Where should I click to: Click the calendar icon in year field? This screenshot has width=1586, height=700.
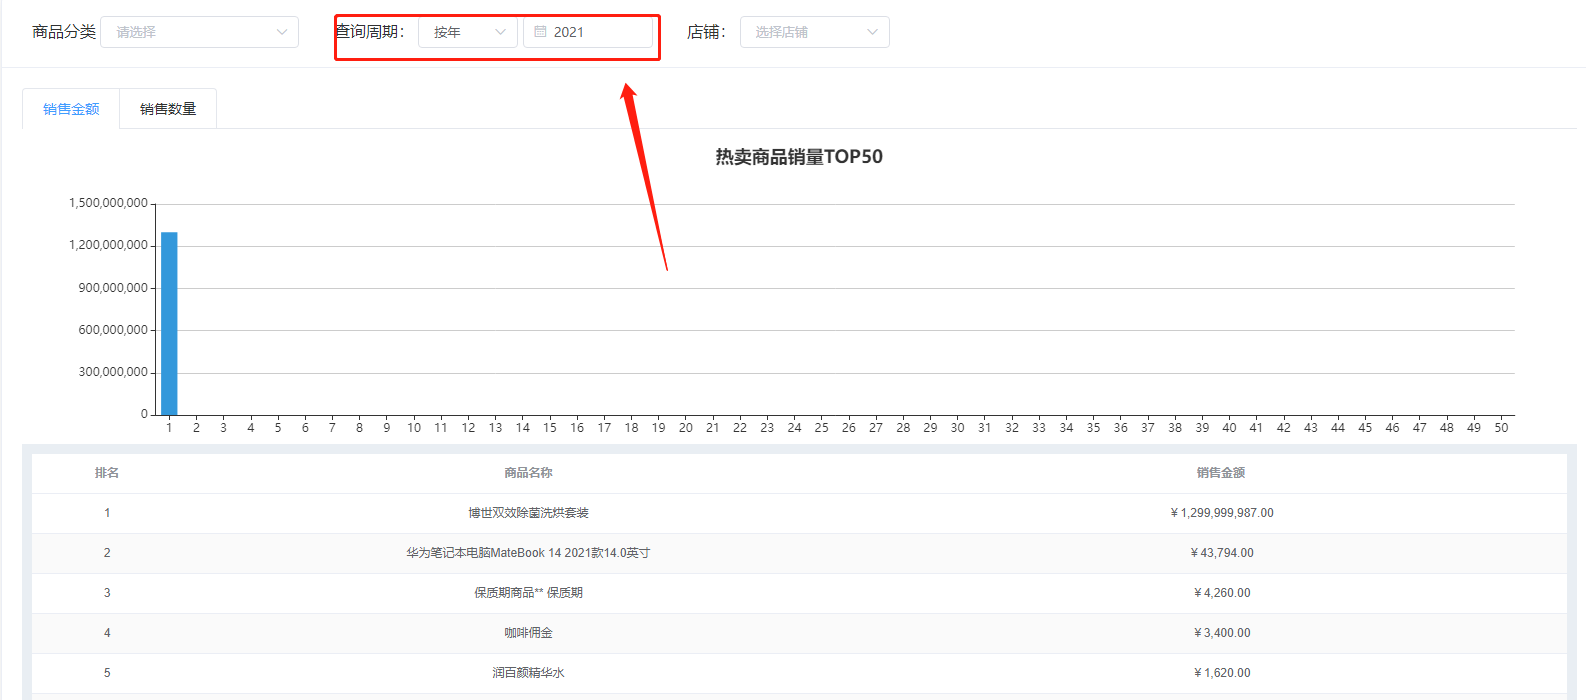click(540, 32)
